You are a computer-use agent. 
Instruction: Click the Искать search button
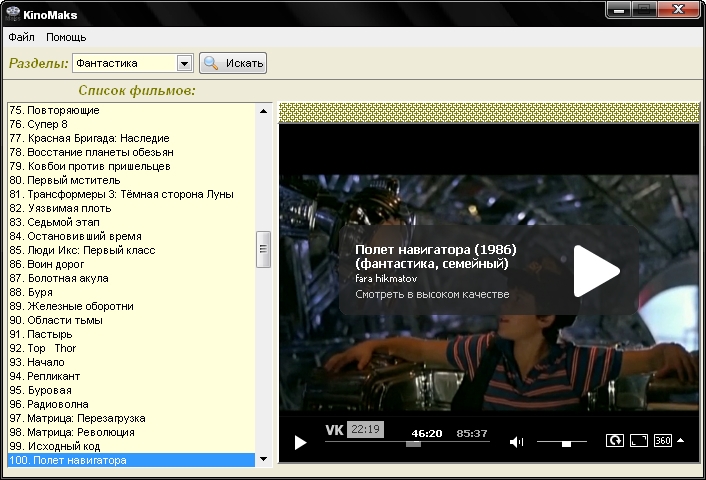[x=233, y=63]
